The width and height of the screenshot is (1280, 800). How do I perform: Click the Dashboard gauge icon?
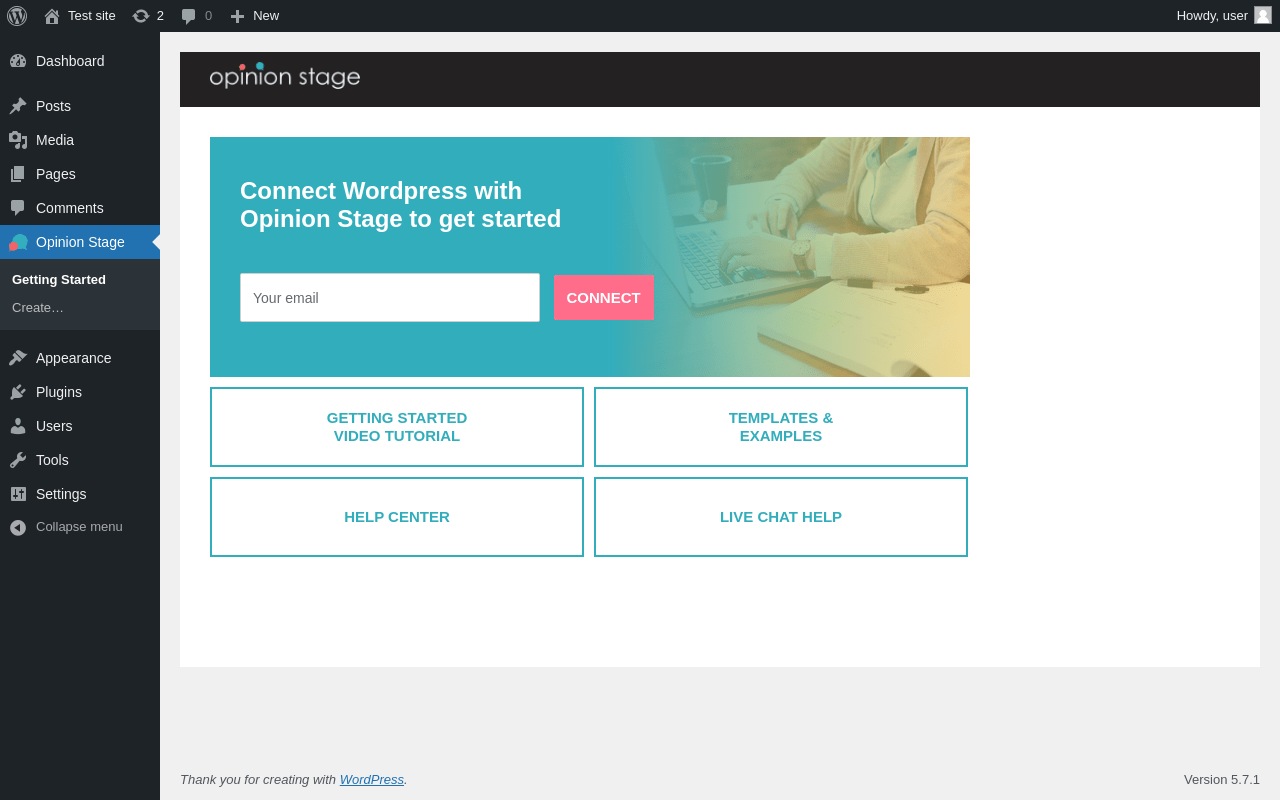18,61
